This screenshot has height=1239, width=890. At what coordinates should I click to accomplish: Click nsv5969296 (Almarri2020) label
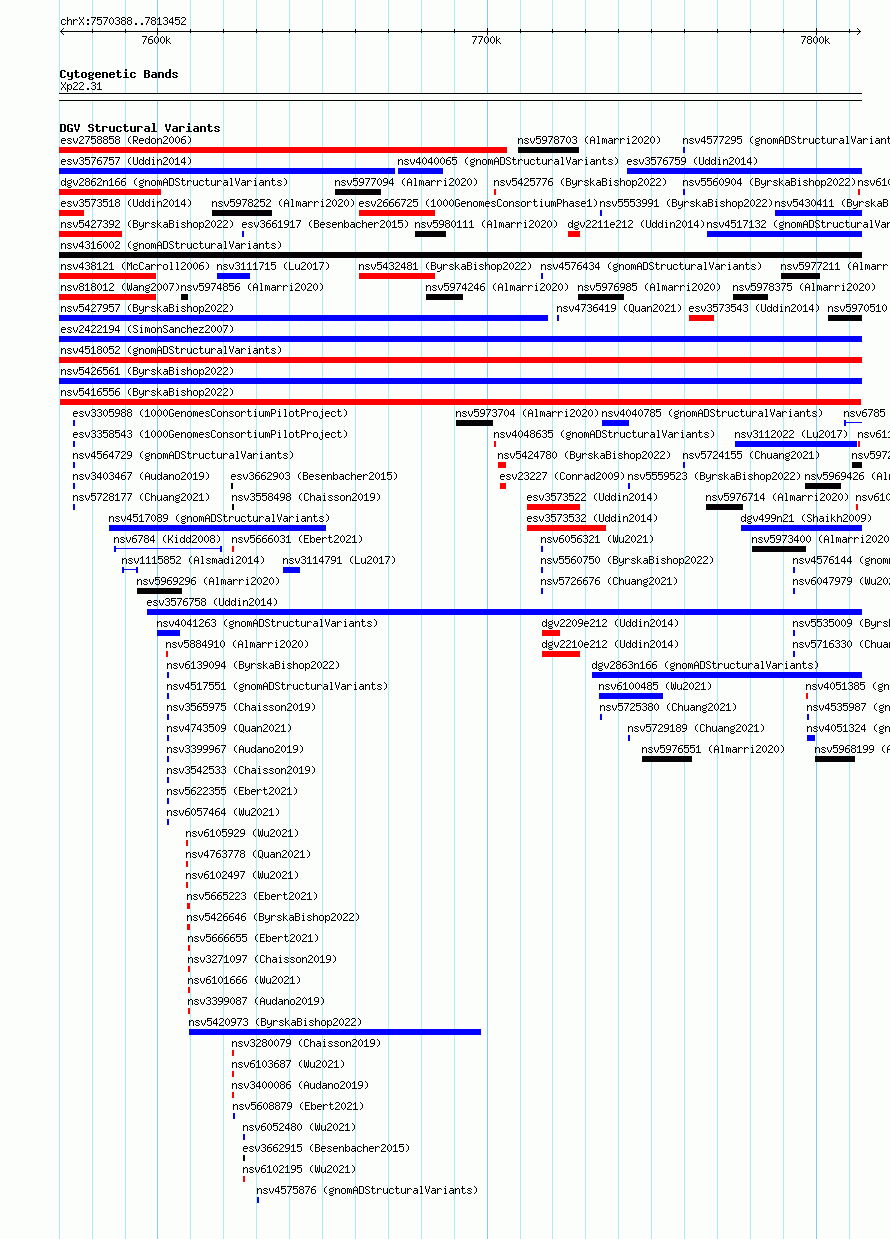[208, 582]
